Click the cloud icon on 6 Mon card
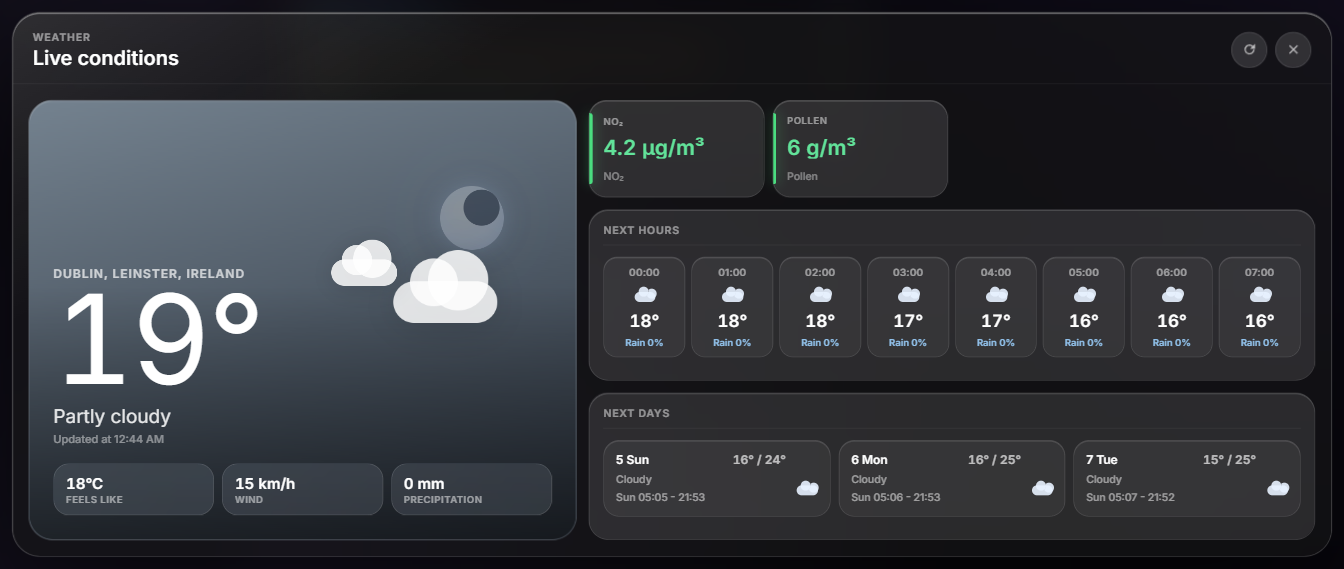This screenshot has height=569, width=1344. tap(1043, 488)
